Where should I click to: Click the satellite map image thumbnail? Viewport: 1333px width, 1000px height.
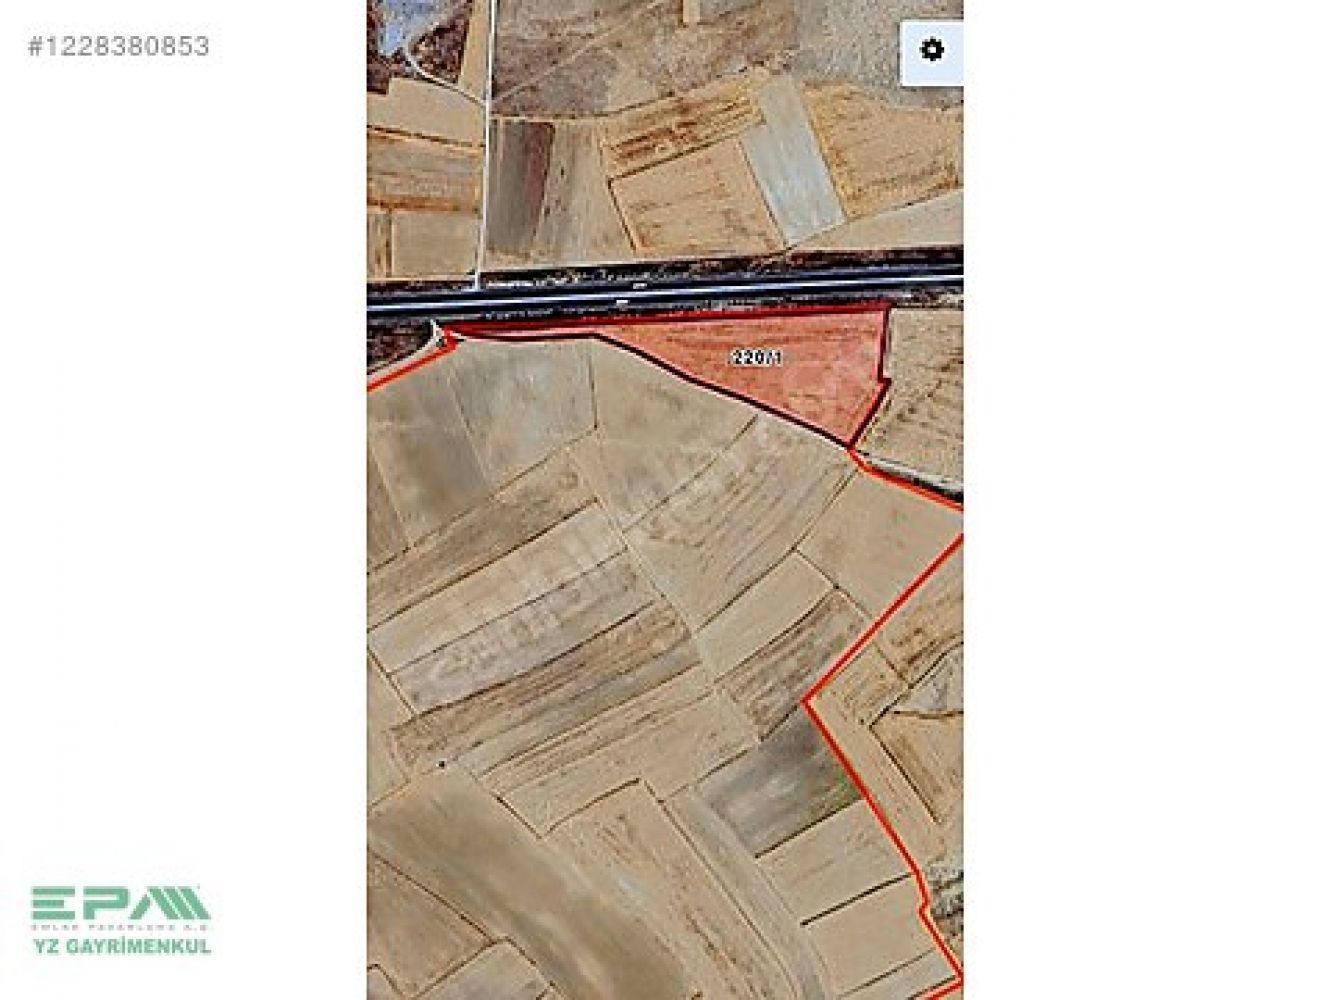point(665,500)
